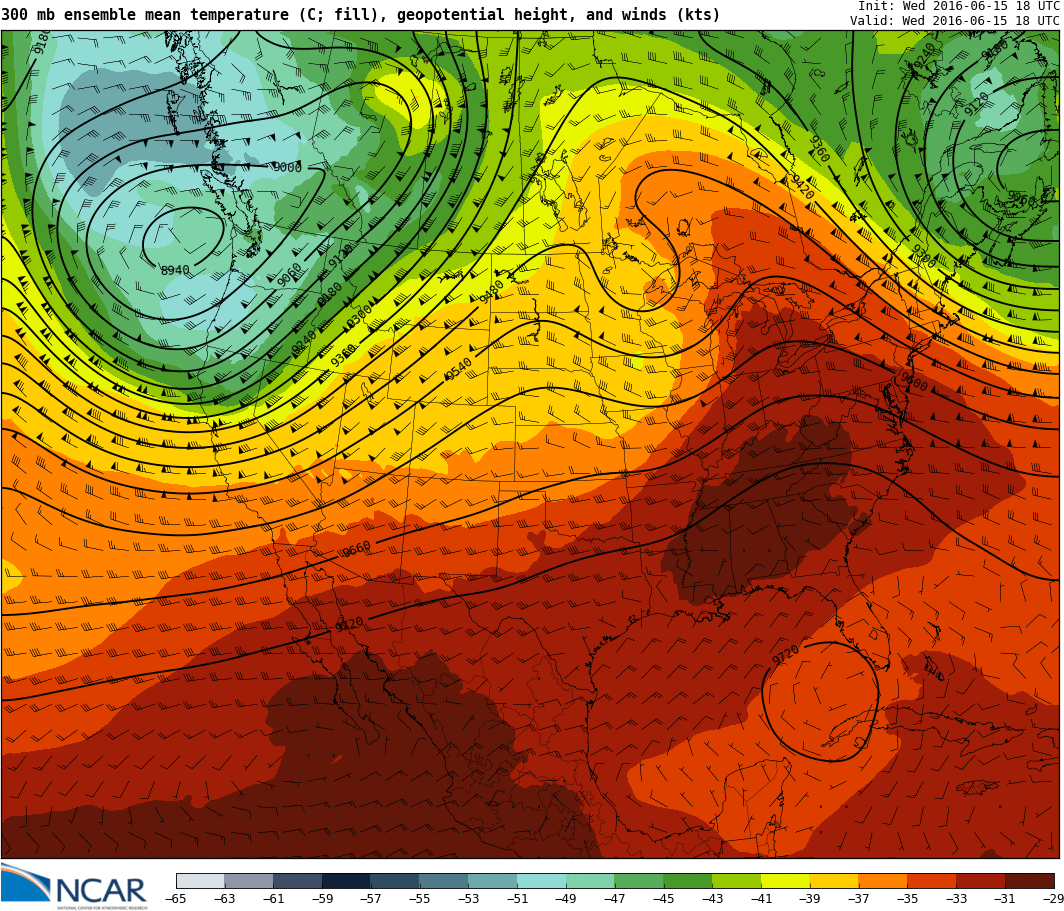Click the -49 legend tick label

(x=566, y=899)
